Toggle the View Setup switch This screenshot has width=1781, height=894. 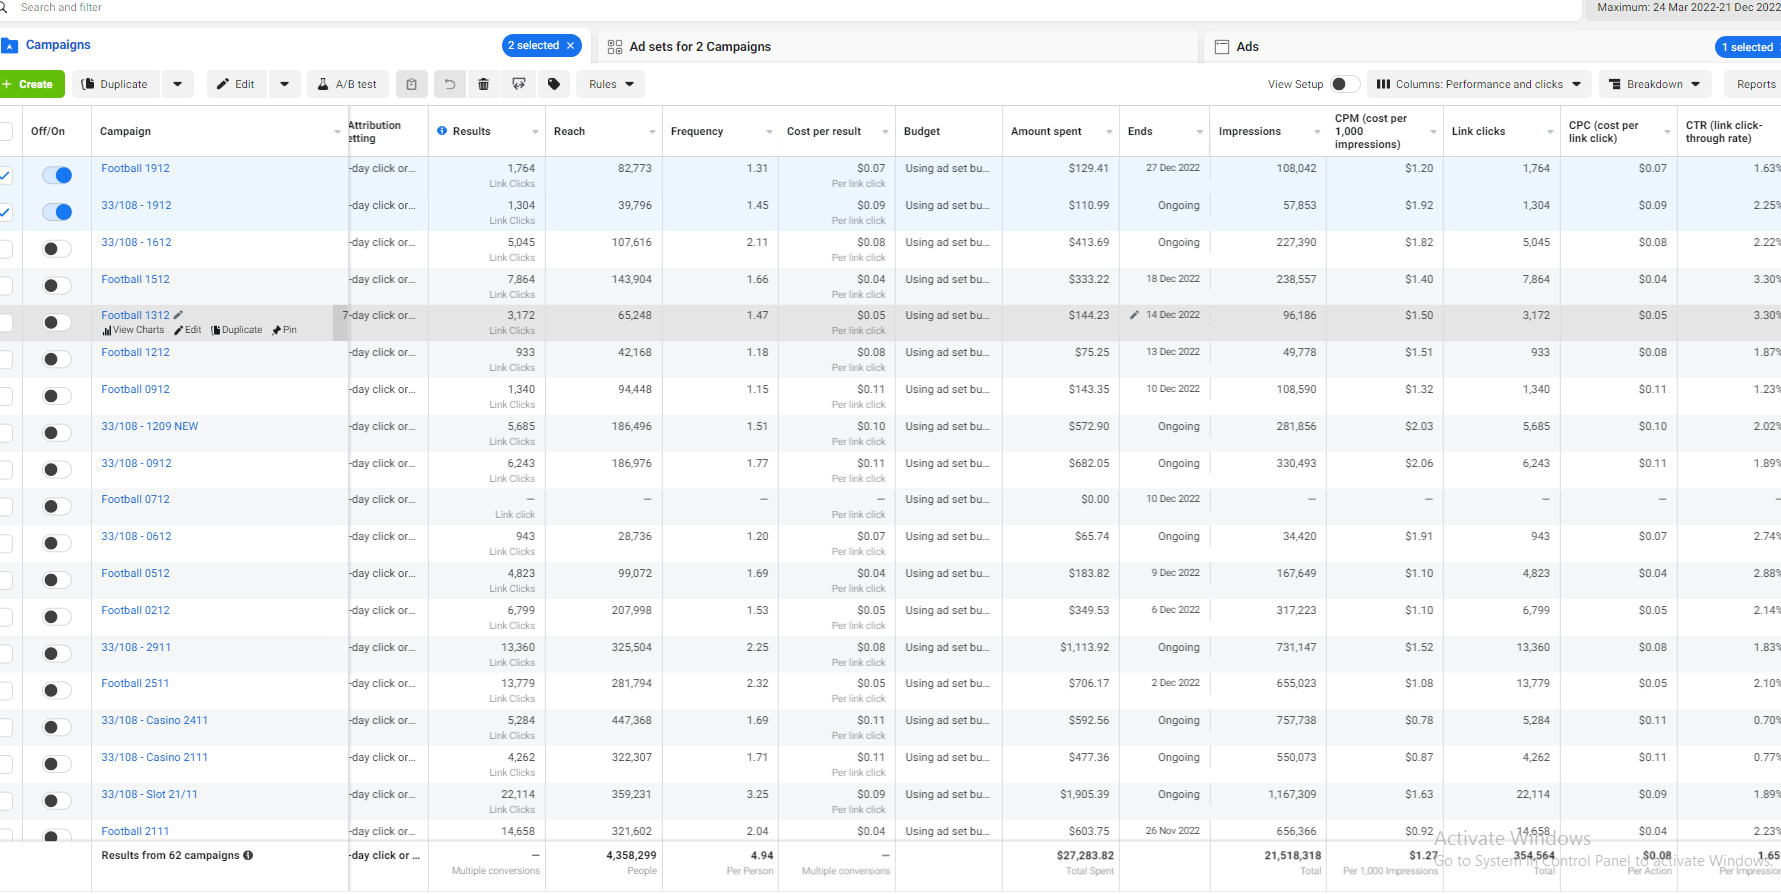coord(1345,84)
